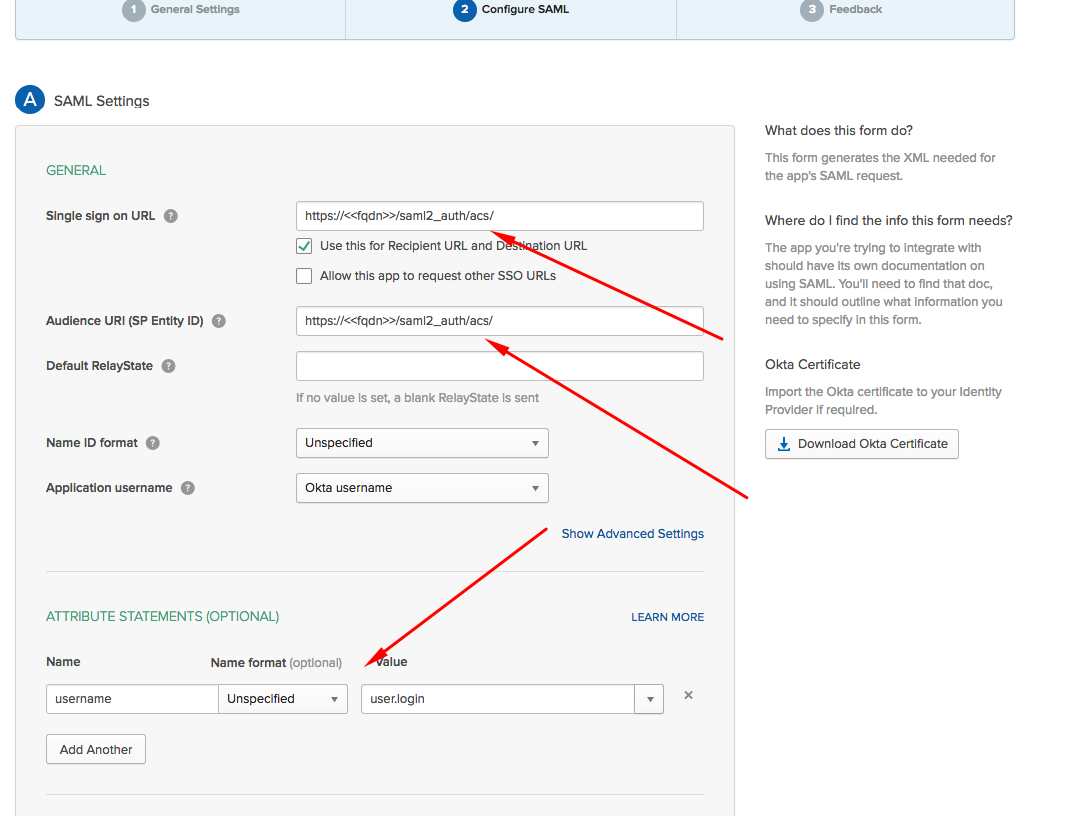This screenshot has width=1068, height=816.
Task: Click the circular A badge beside SAML Settings
Action: (29, 100)
